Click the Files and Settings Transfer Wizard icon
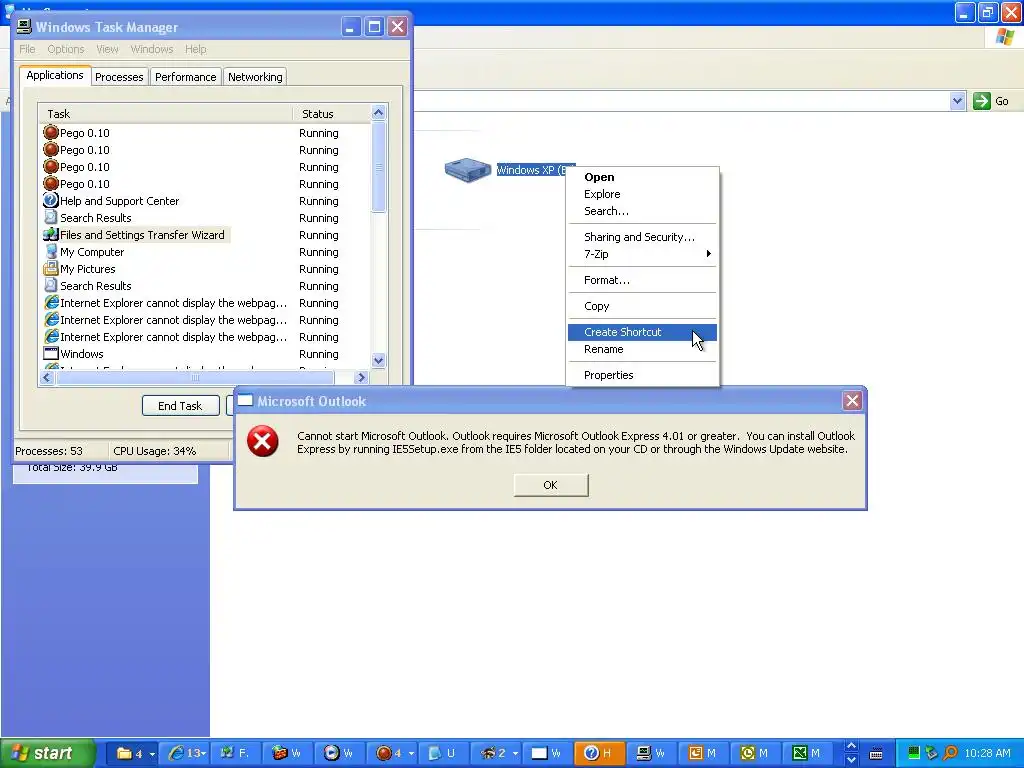 [x=50, y=234]
